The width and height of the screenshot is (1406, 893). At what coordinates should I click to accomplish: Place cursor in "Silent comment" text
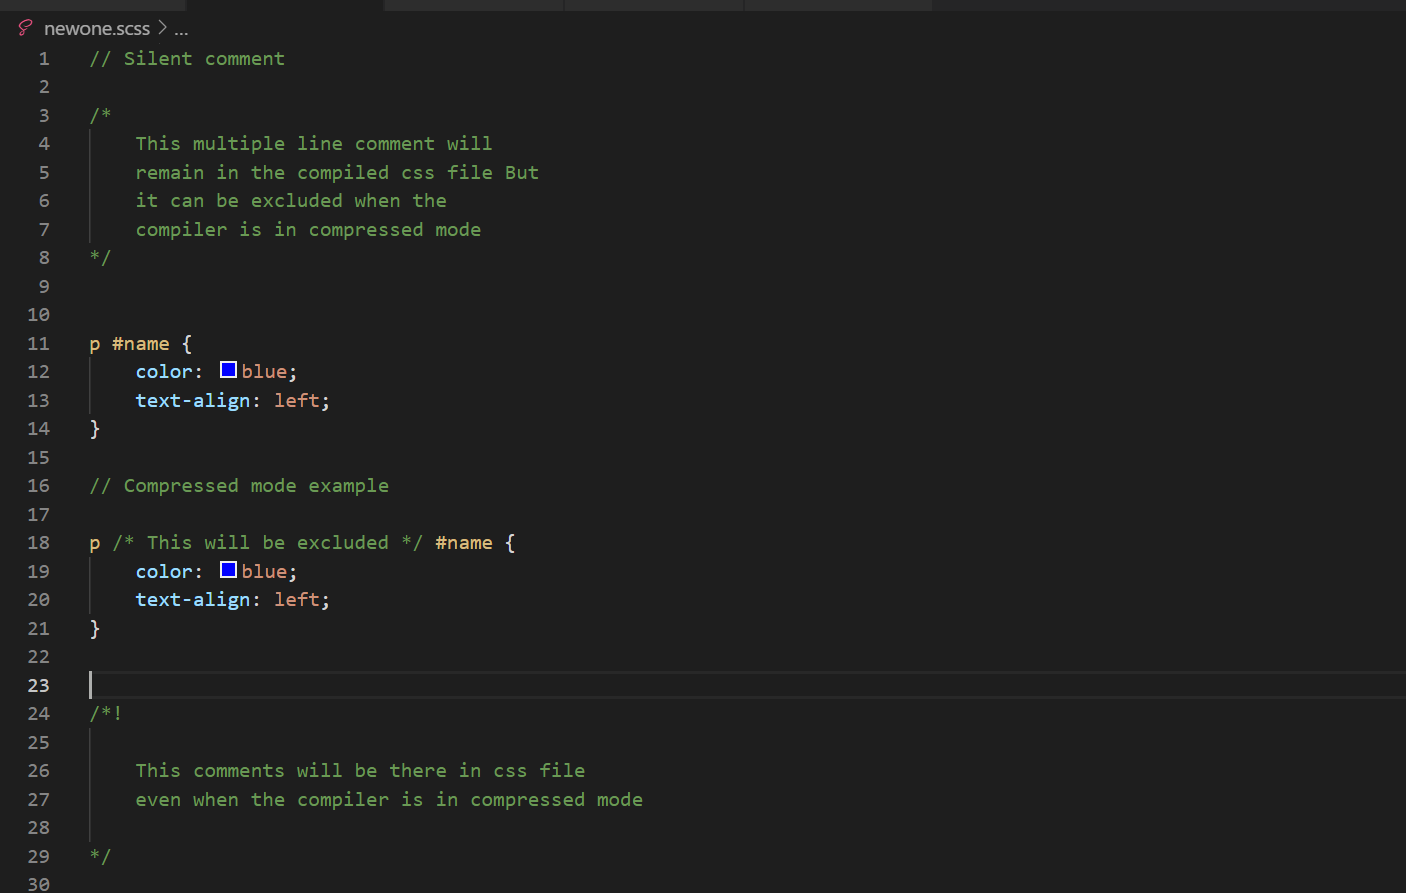(x=204, y=59)
